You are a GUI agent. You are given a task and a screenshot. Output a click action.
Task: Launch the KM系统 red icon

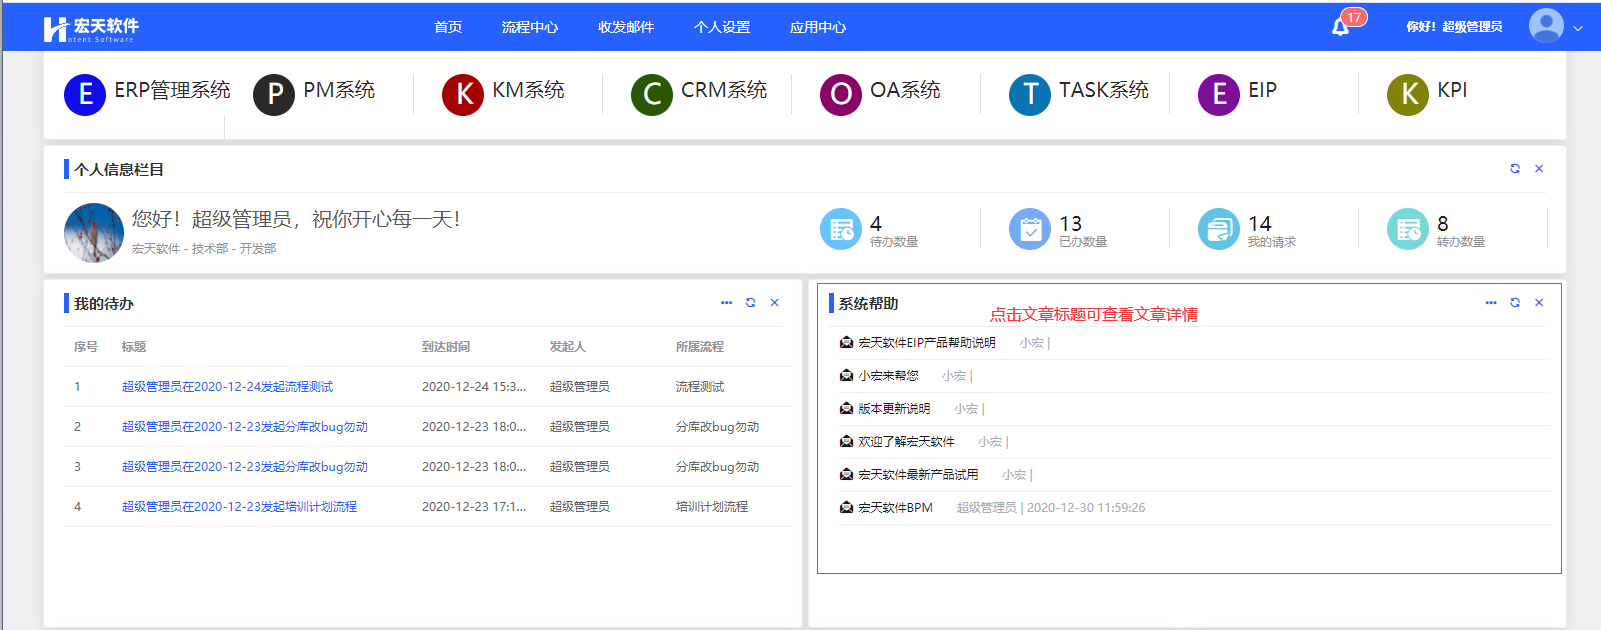463,95
